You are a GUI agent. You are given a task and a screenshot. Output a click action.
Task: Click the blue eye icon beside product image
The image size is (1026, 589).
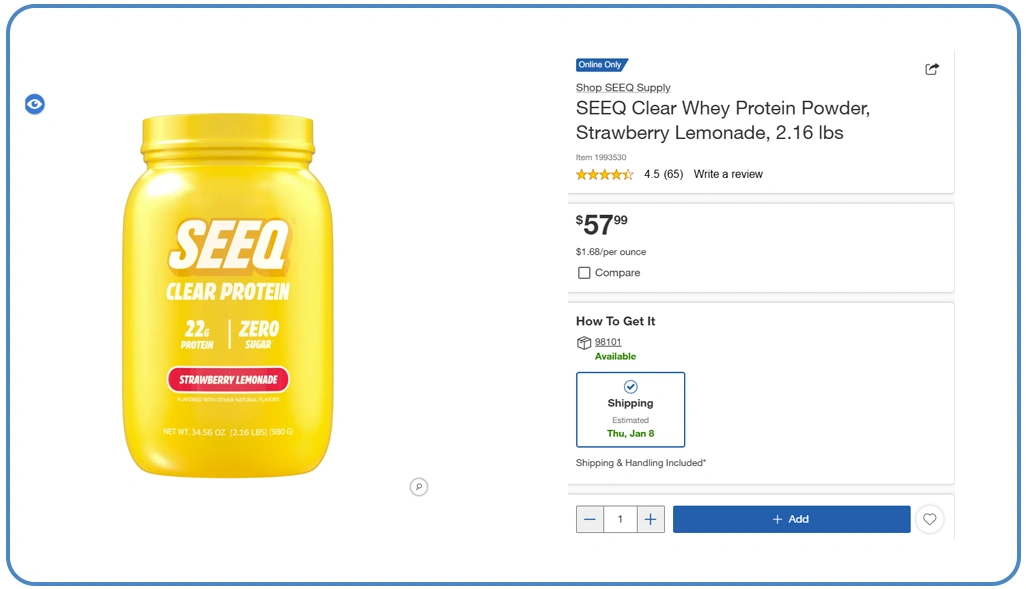(35, 104)
